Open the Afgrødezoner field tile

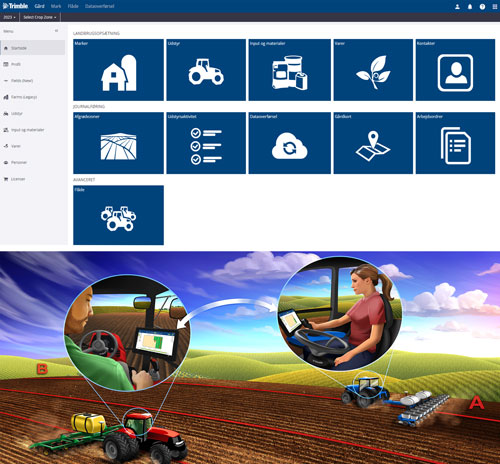click(118, 143)
